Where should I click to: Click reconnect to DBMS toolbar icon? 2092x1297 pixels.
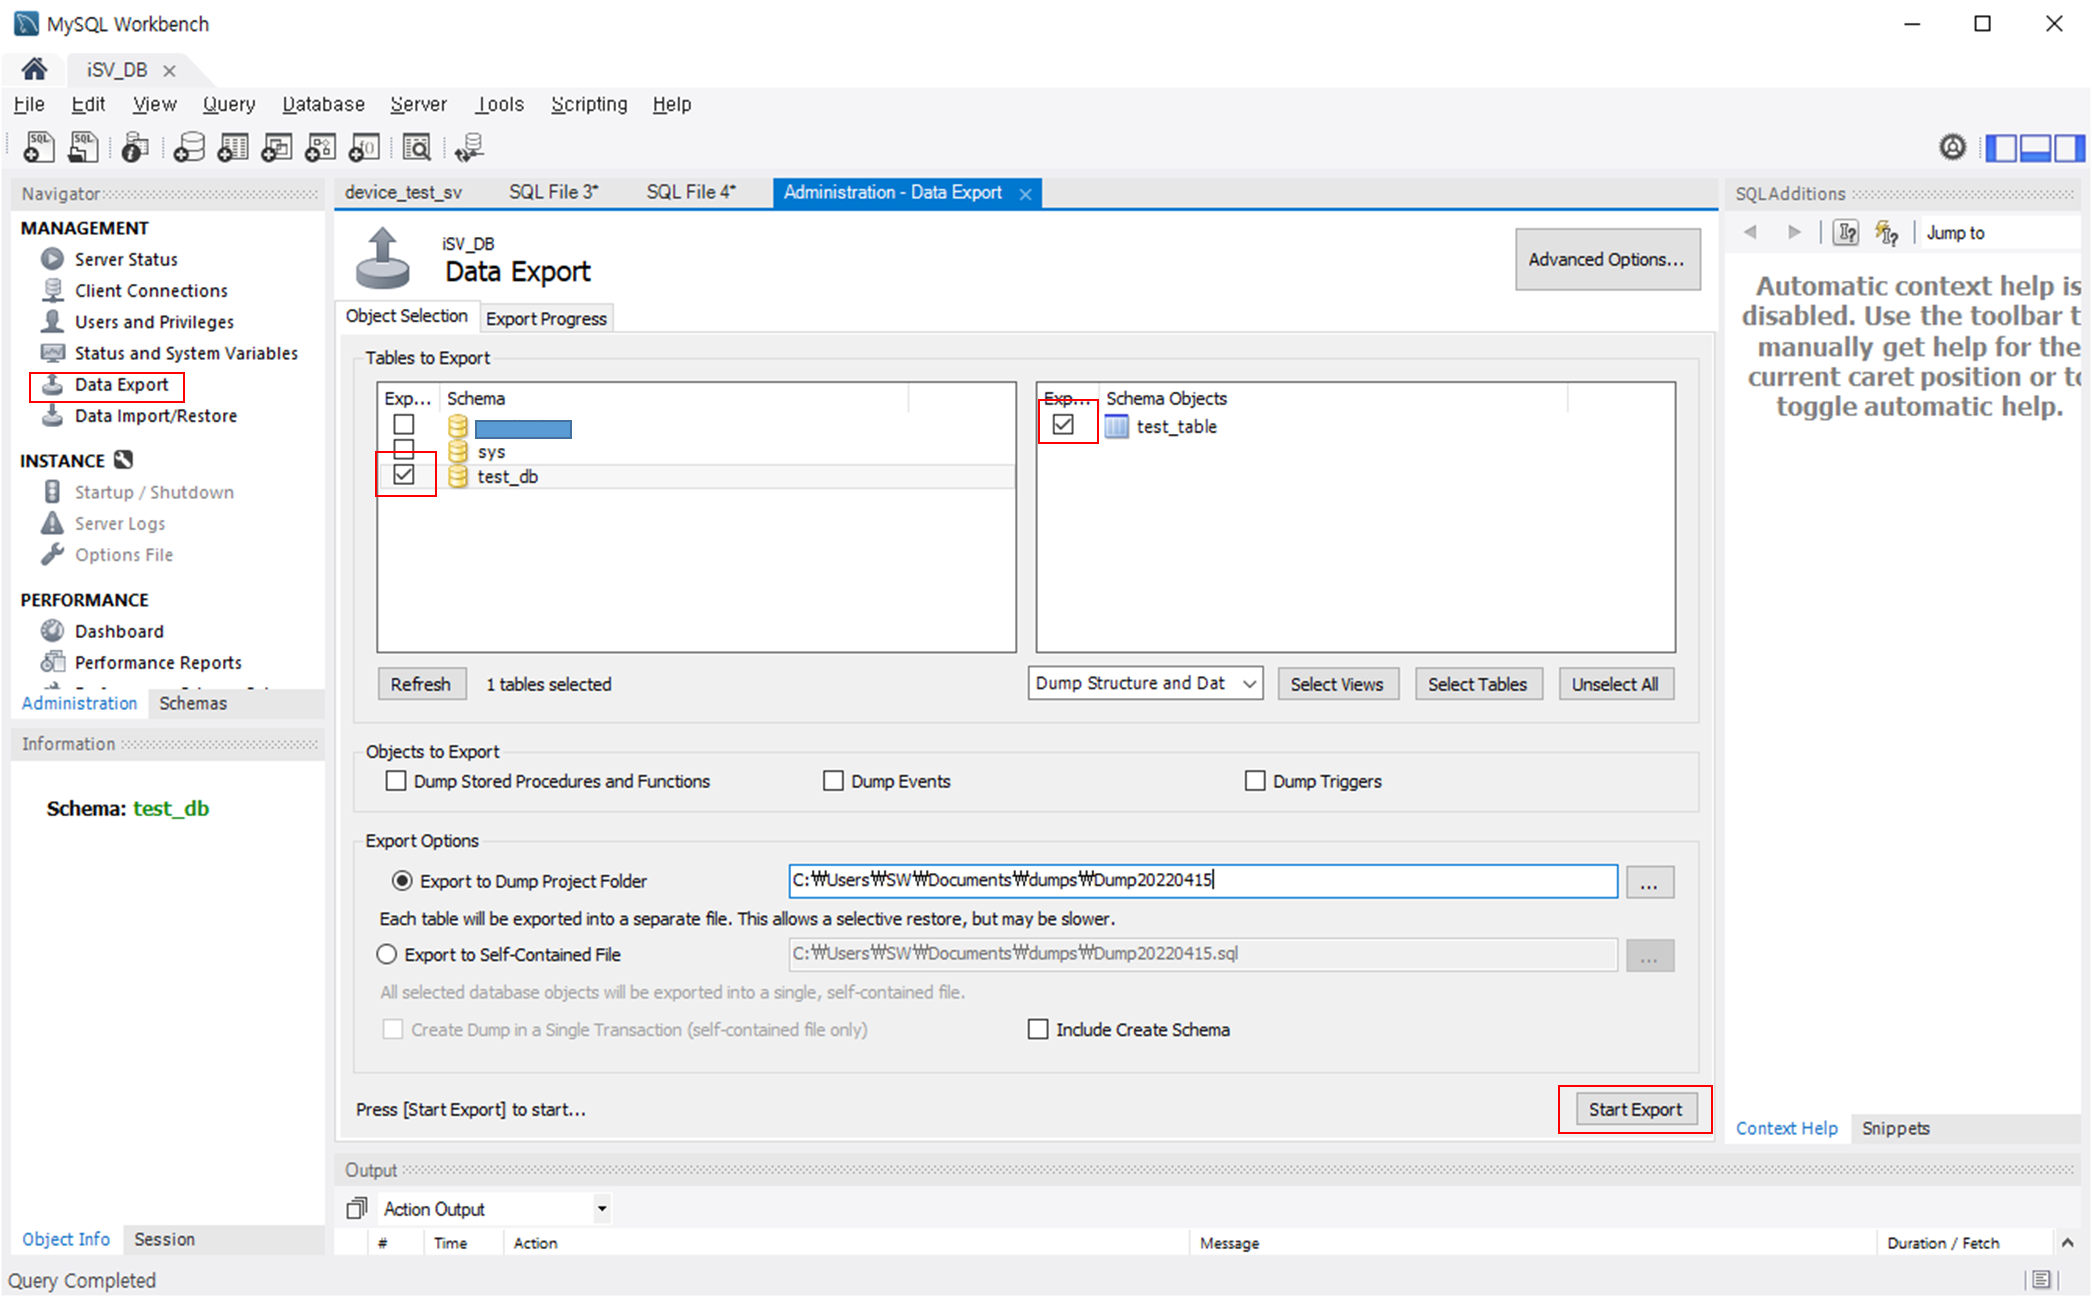tap(468, 148)
